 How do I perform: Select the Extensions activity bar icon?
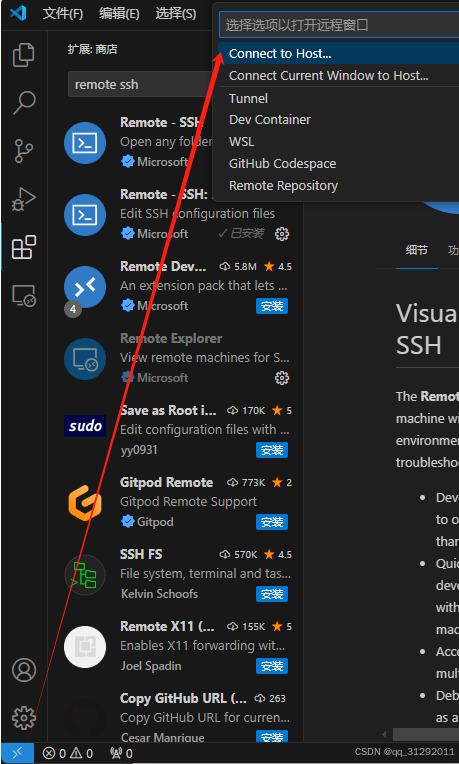[23, 247]
